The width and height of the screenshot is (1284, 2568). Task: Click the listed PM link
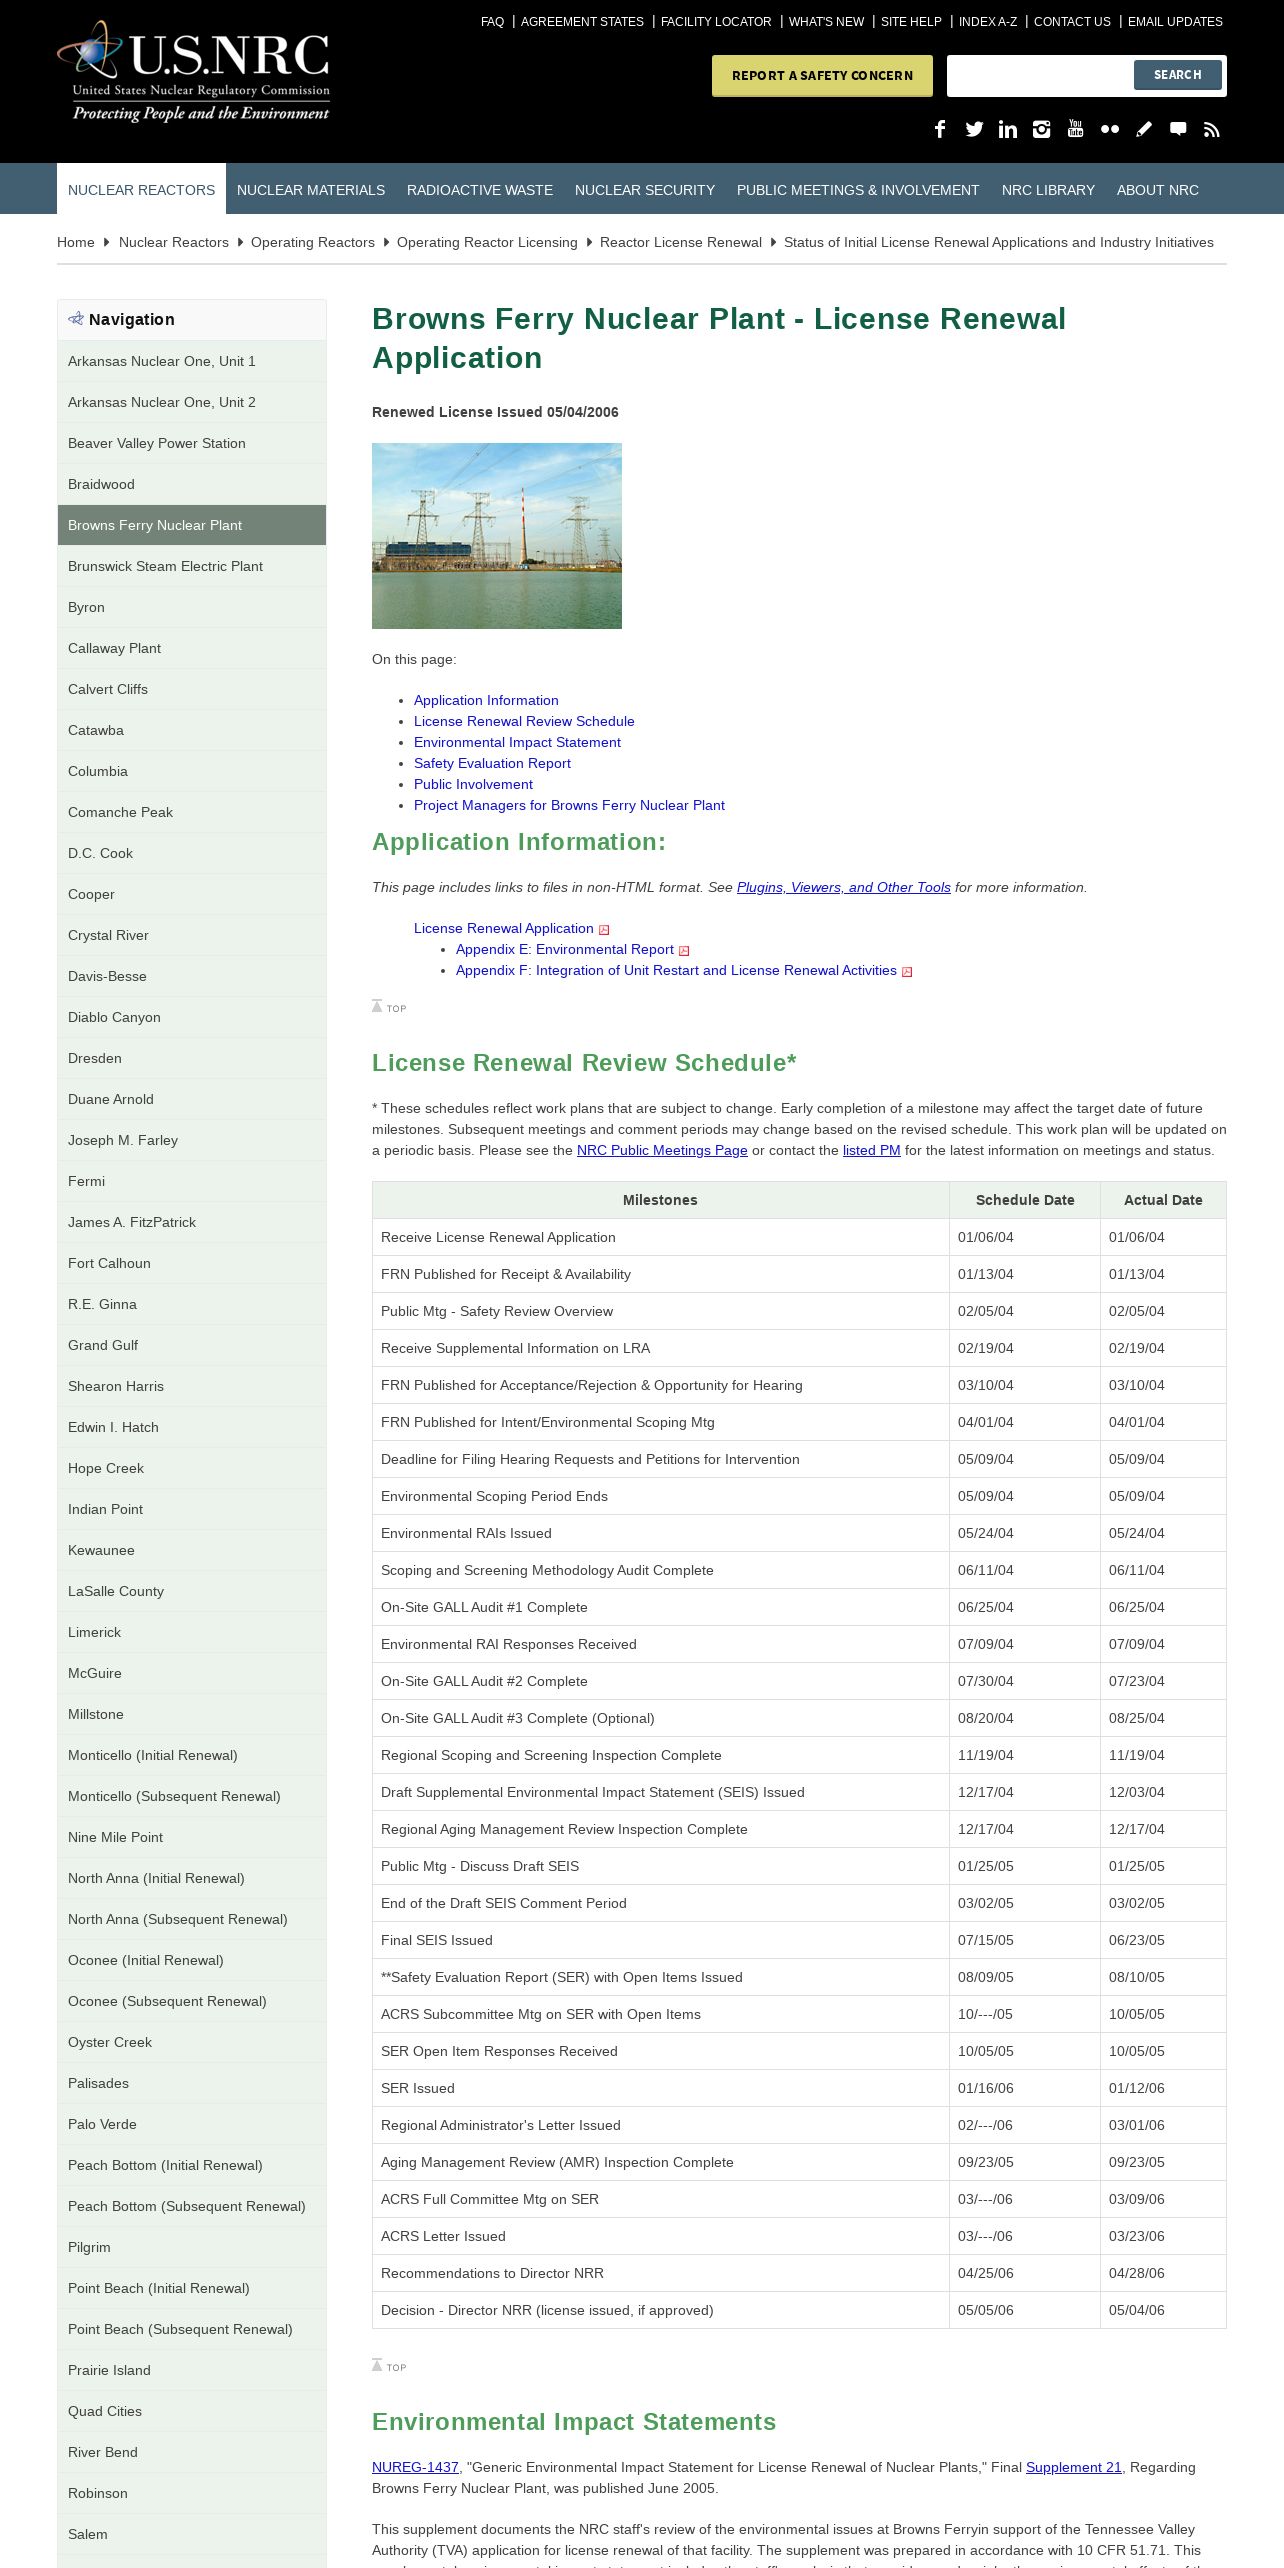872,1150
